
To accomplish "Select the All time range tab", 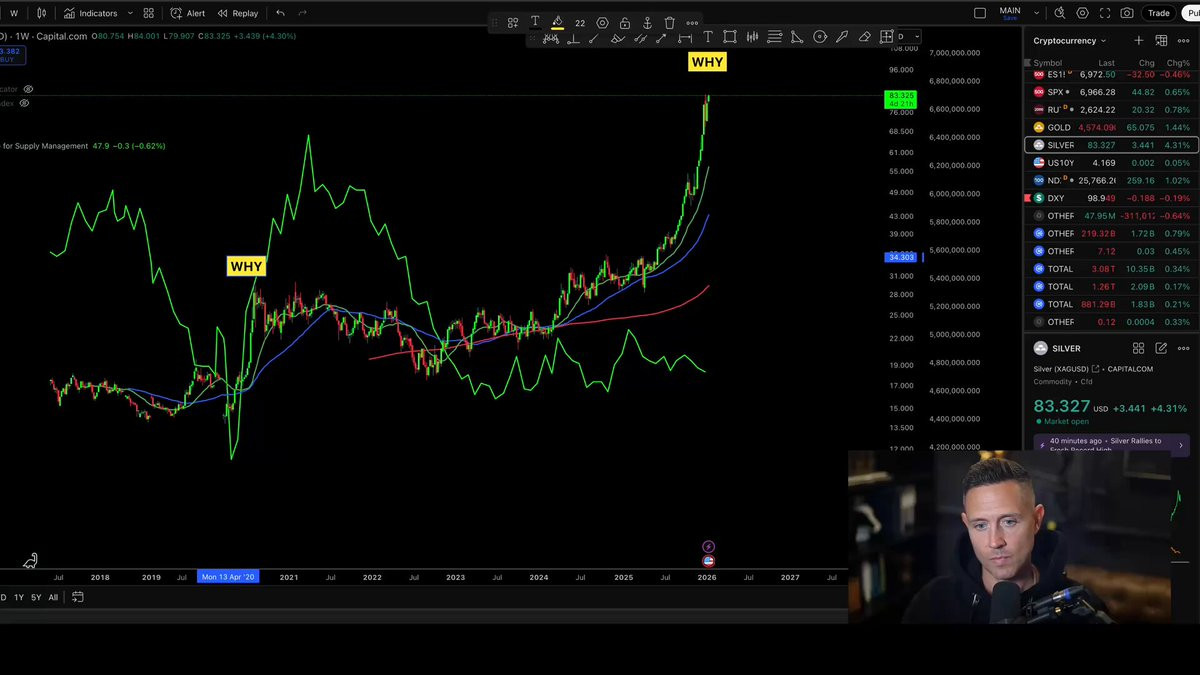I will [x=53, y=597].
